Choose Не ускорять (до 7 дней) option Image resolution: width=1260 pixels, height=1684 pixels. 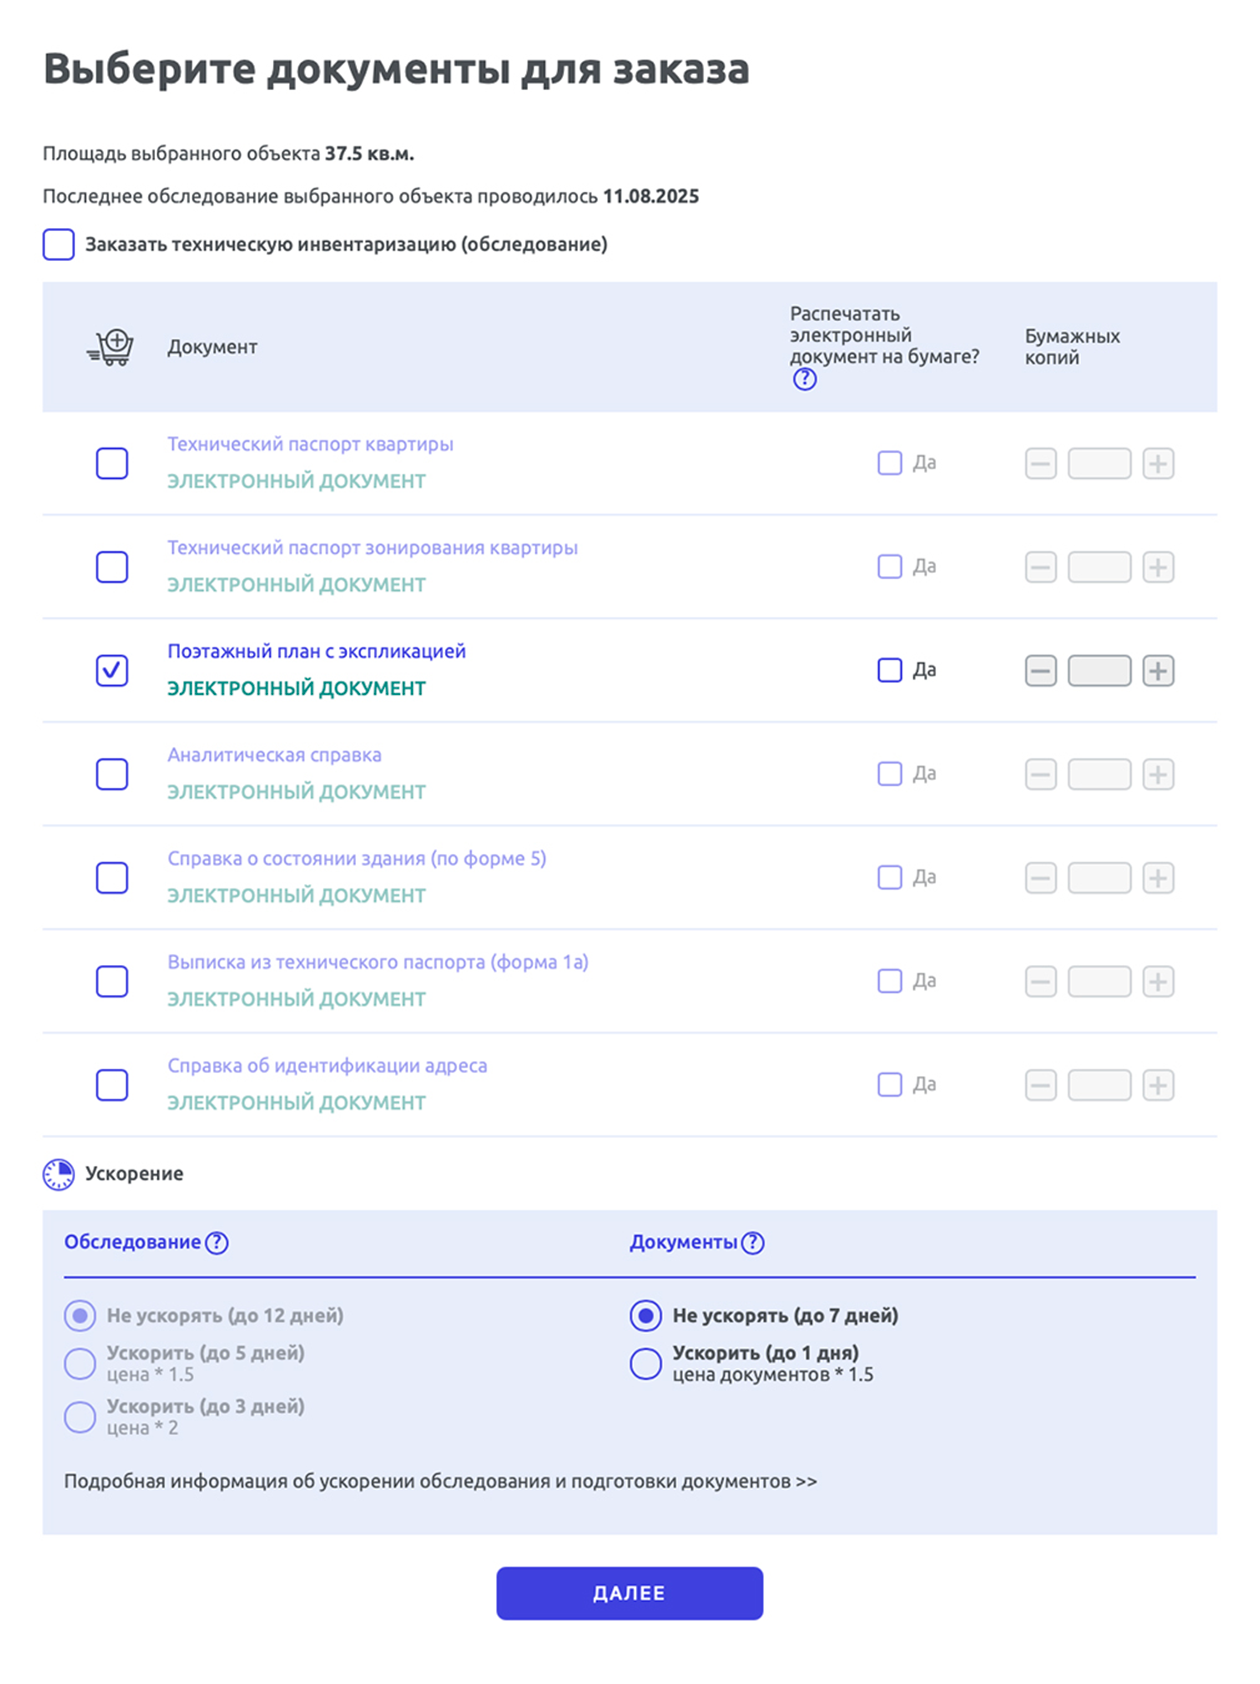tap(646, 1315)
